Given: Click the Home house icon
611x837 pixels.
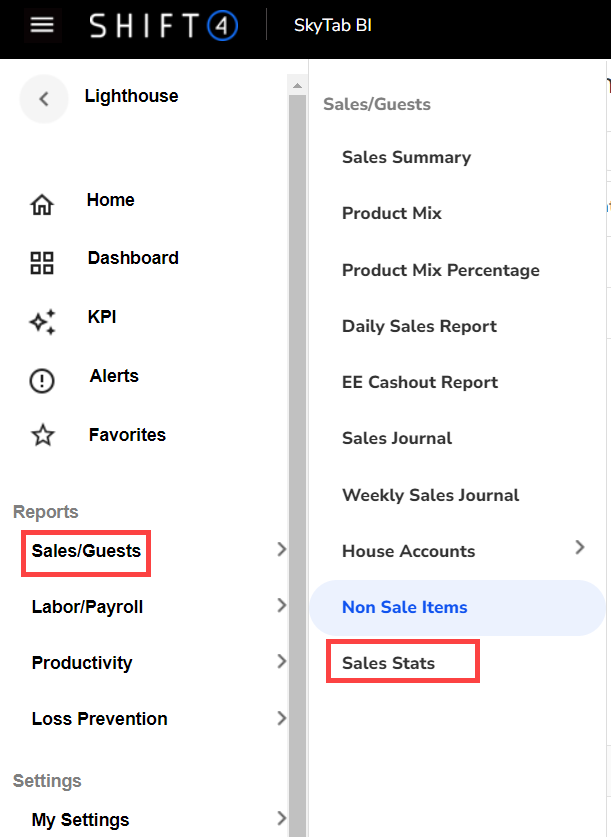Looking at the screenshot, I should 42,205.
